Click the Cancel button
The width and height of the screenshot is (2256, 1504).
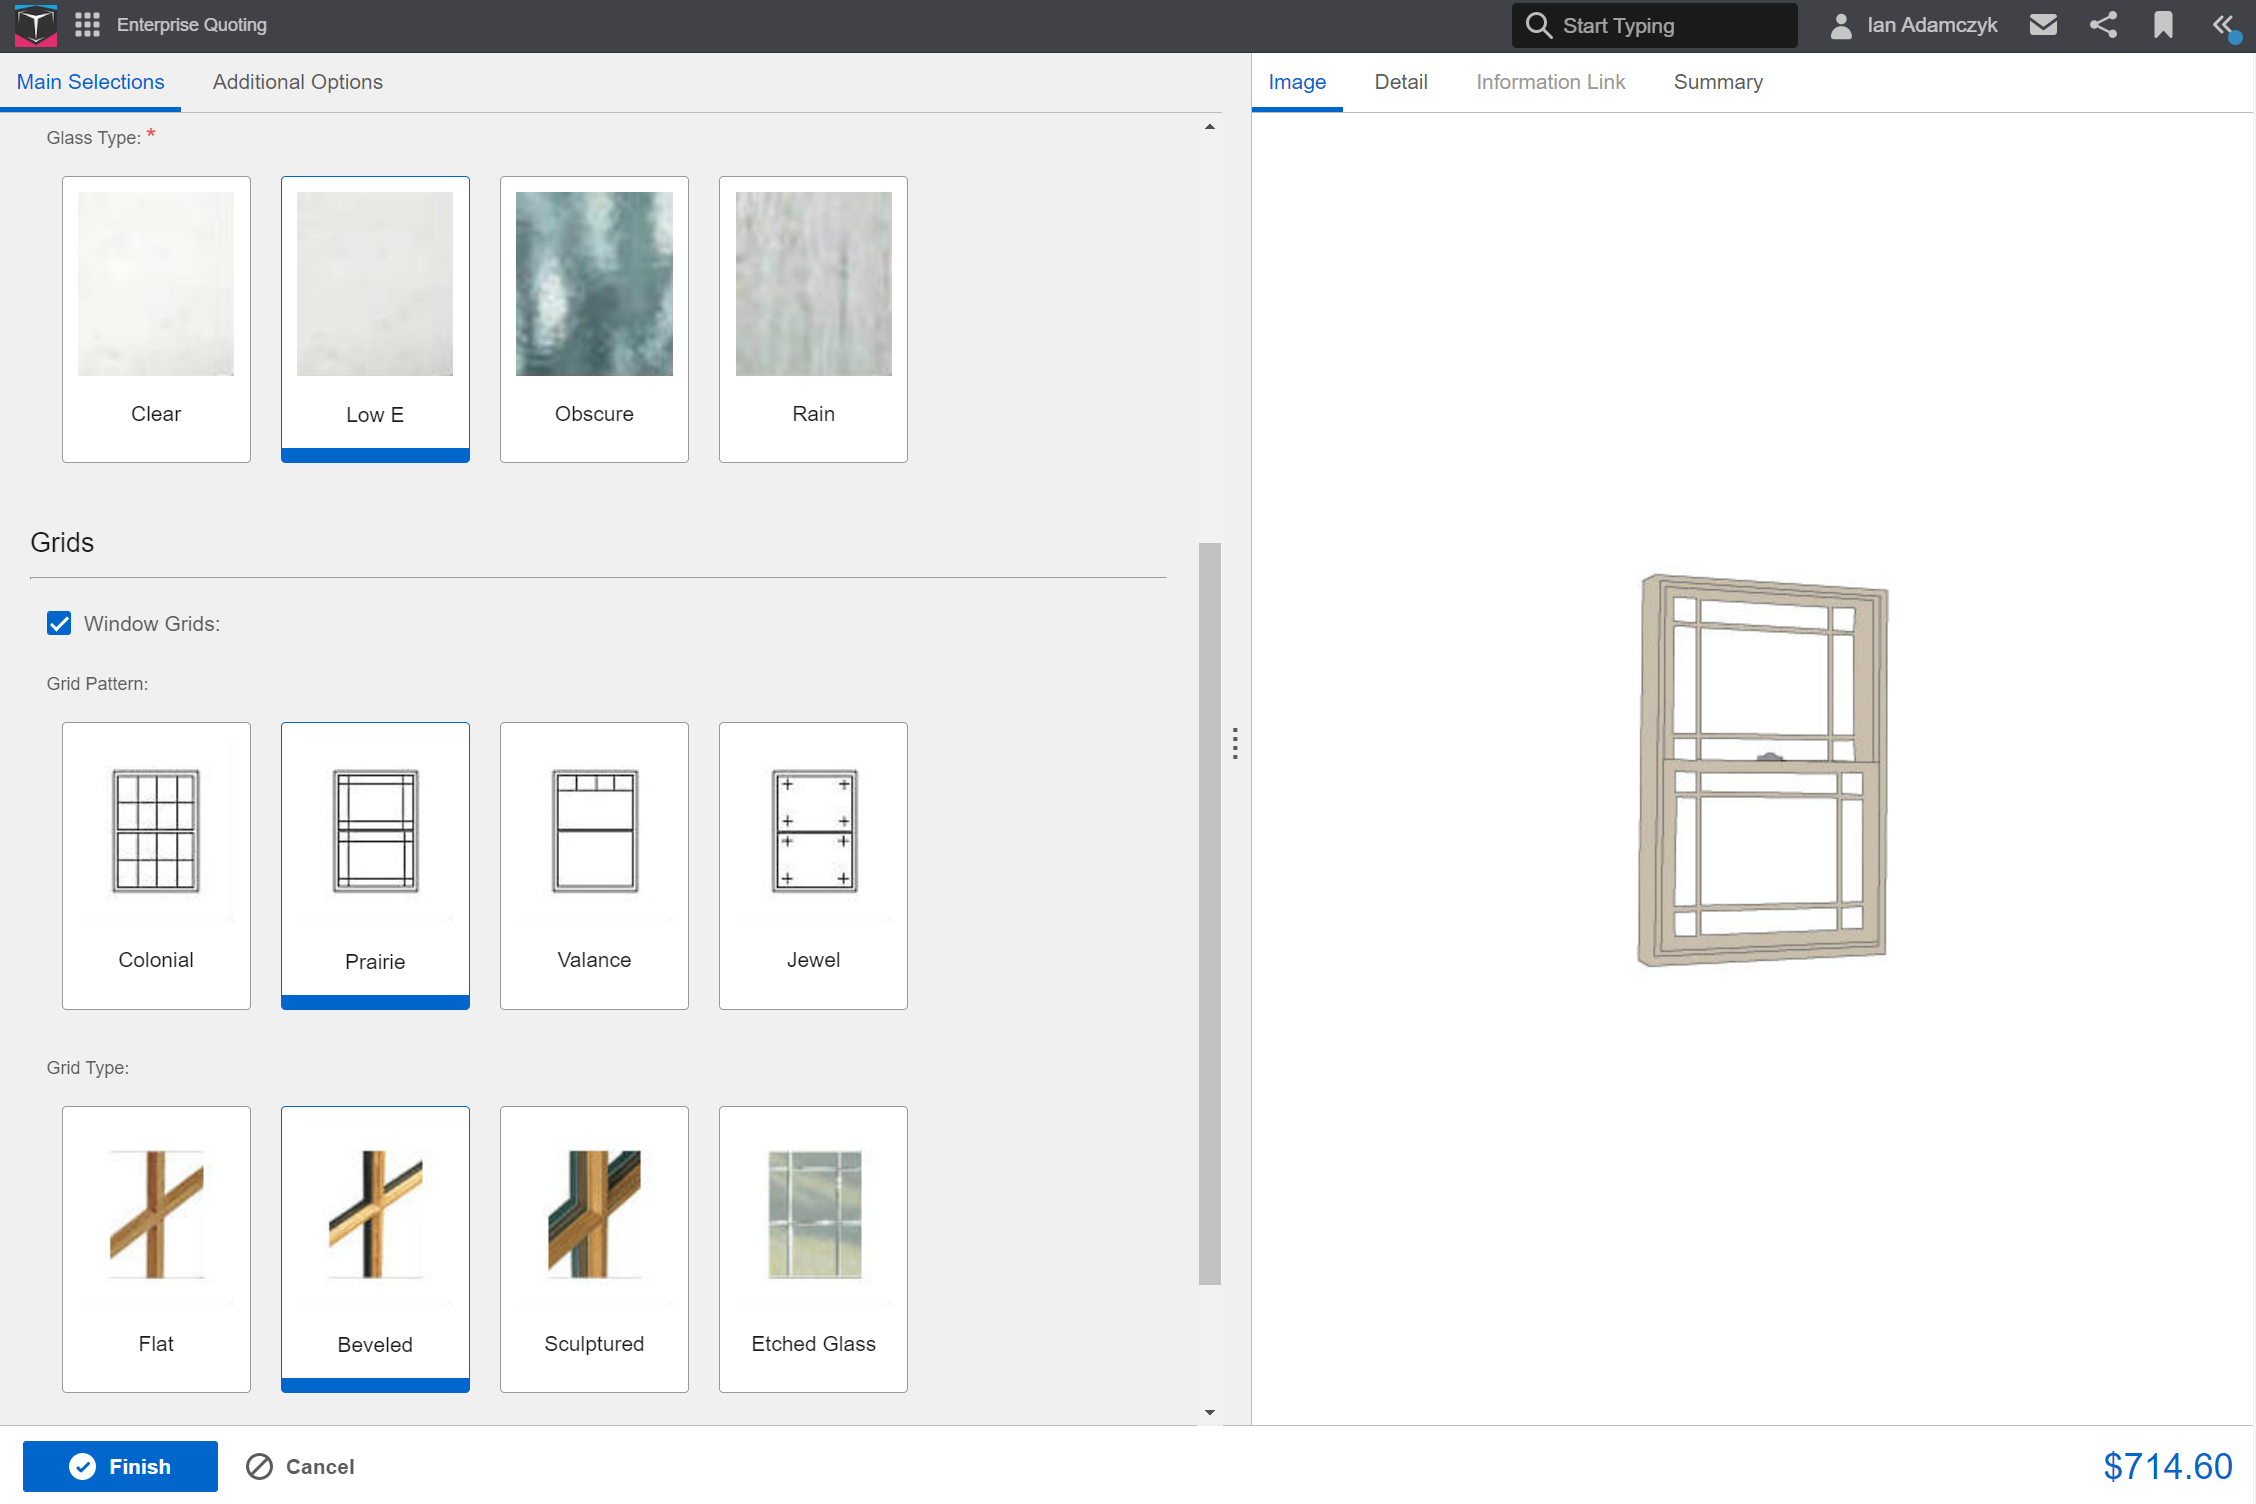coord(301,1466)
